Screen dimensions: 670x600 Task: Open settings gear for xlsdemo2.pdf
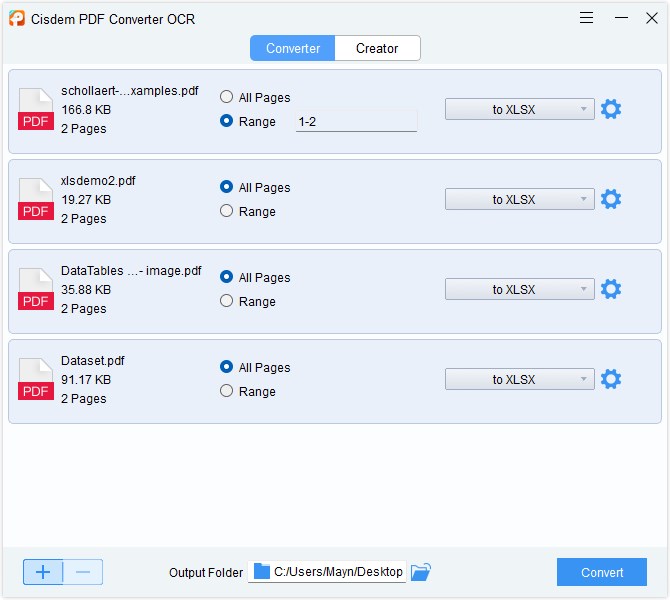click(611, 199)
